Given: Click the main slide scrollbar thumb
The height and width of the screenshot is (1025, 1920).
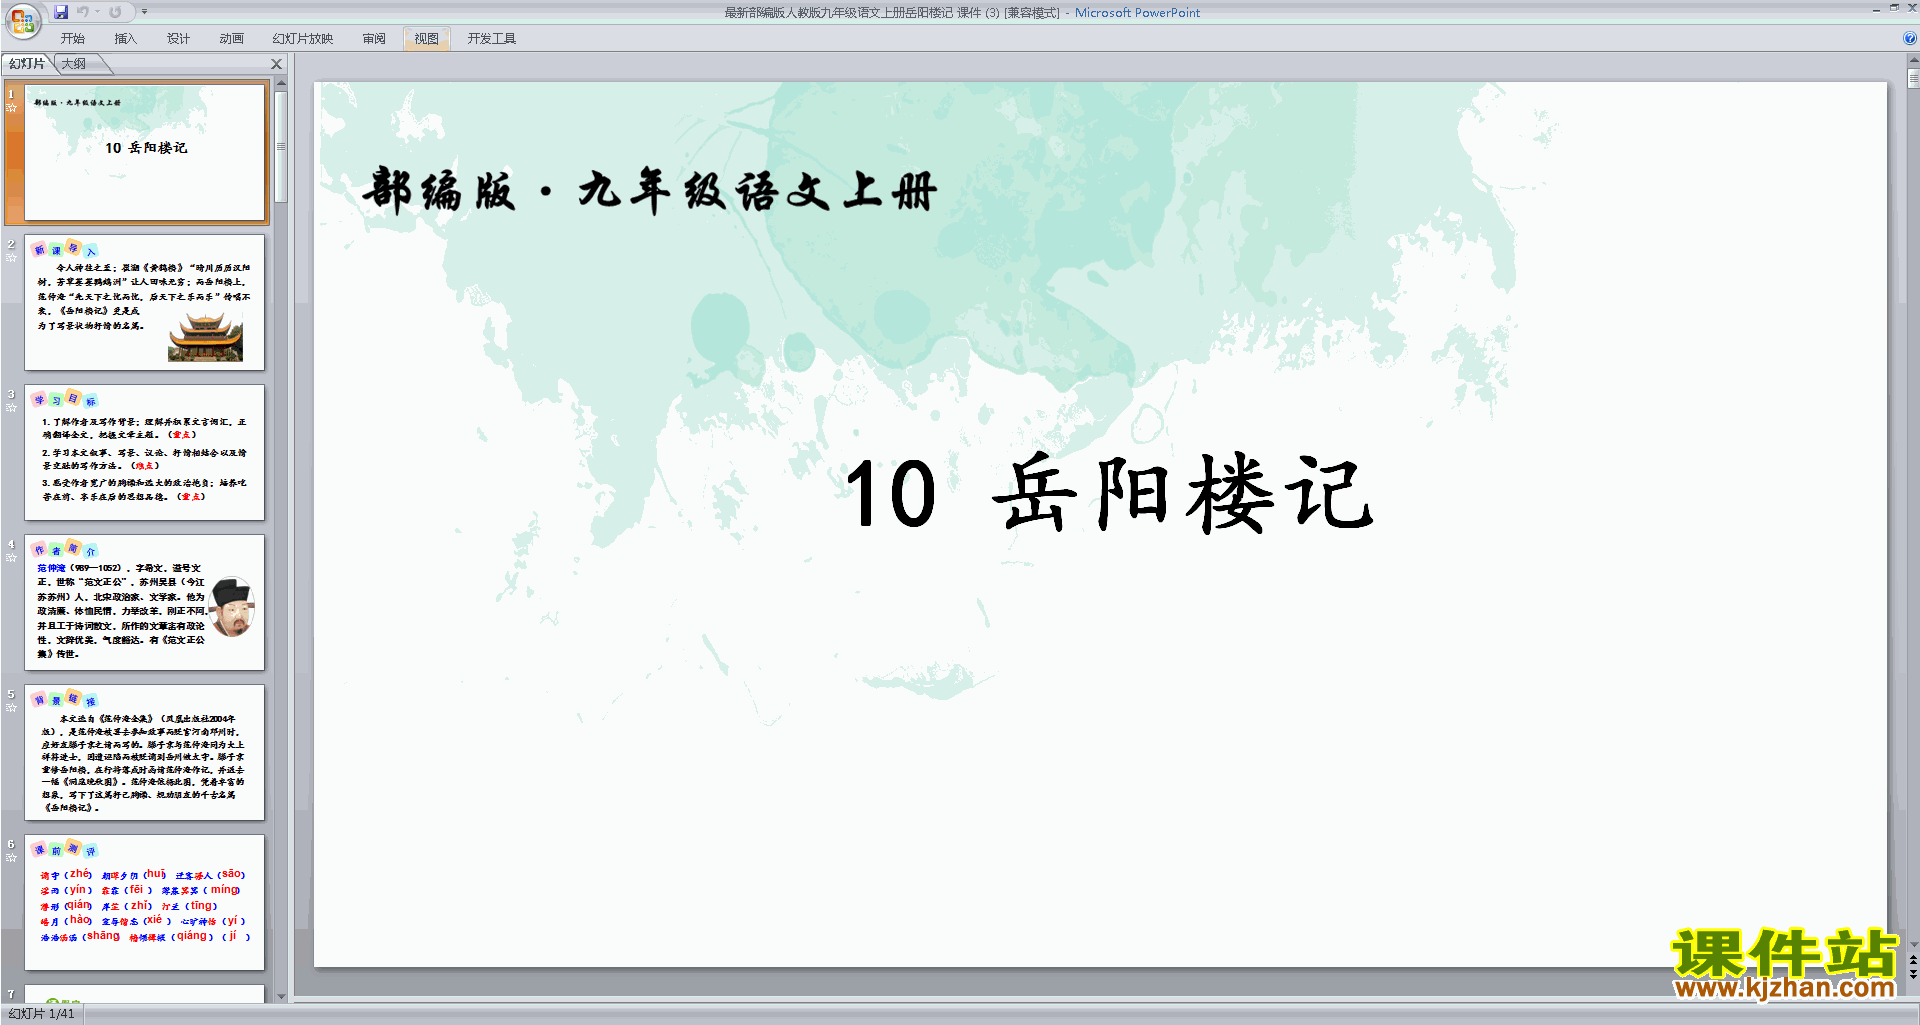Looking at the screenshot, I should coord(1913,78).
